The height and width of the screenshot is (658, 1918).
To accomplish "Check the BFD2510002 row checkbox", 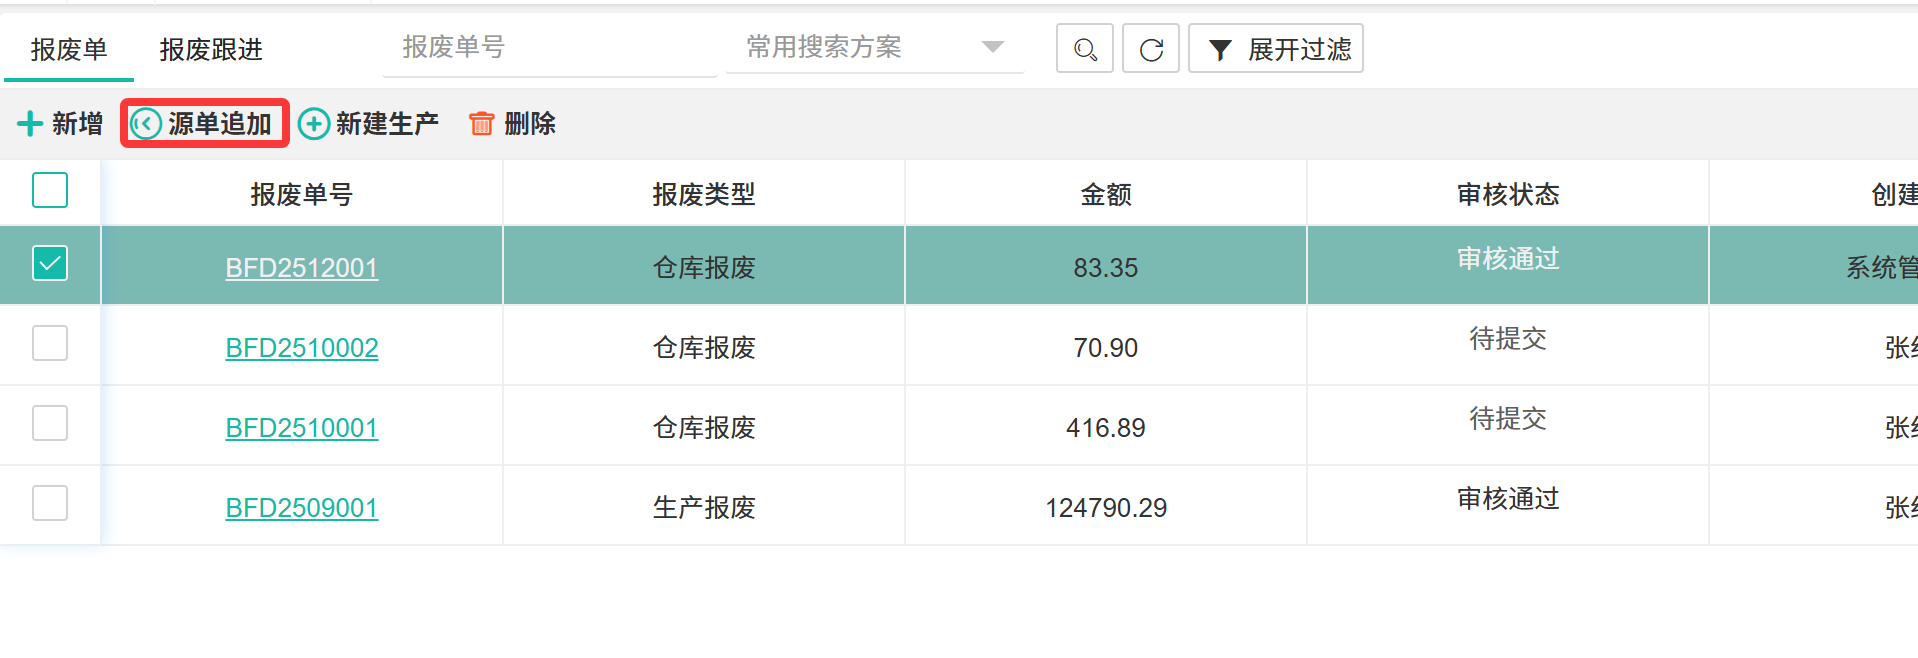I will point(50,344).
